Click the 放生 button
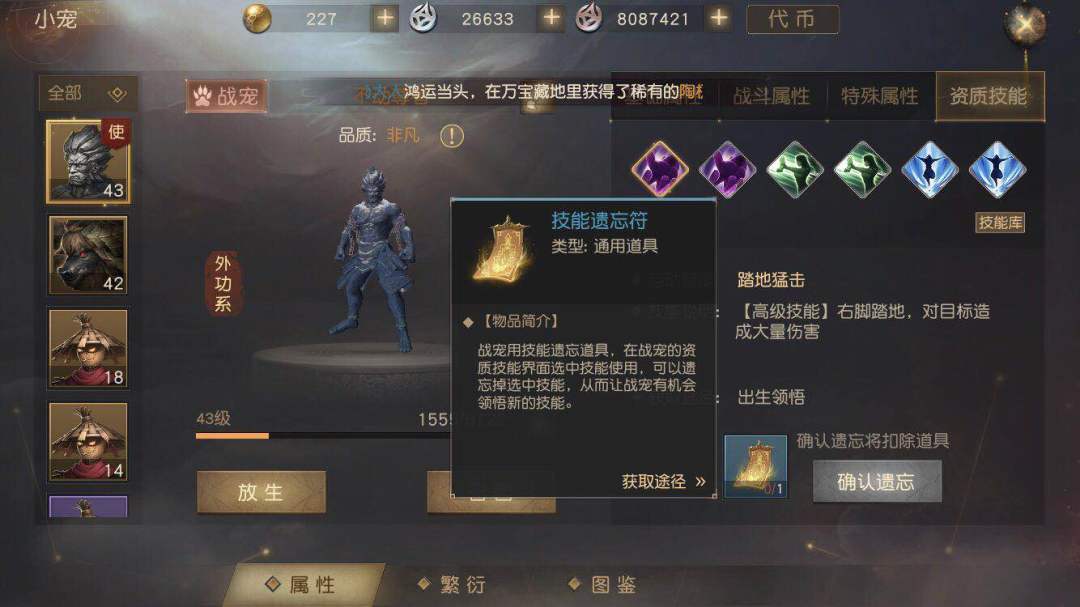The height and width of the screenshot is (607, 1080). (x=261, y=492)
